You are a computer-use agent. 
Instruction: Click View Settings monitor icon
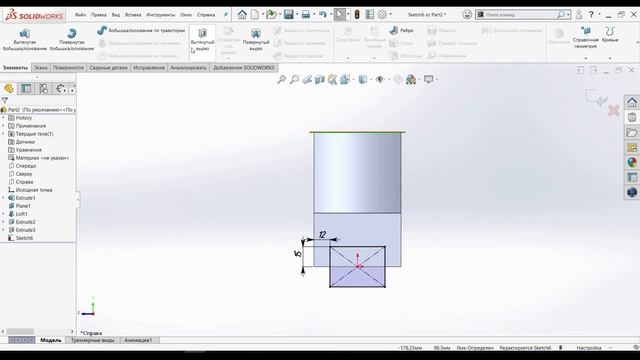428,79
